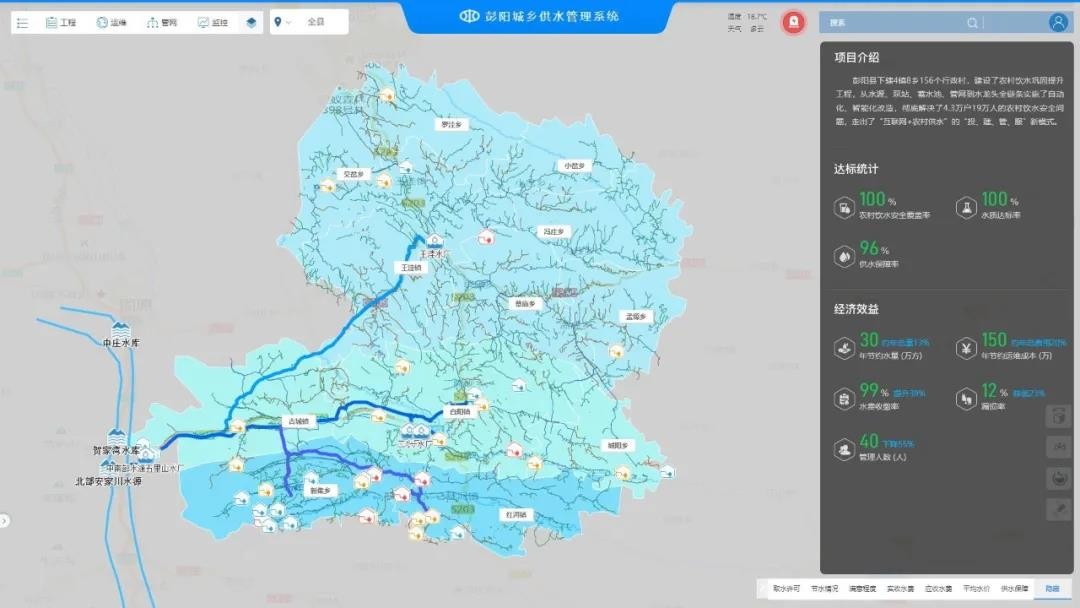Click the pen tool on right edge
This screenshot has height=608, width=1080.
(1058, 509)
